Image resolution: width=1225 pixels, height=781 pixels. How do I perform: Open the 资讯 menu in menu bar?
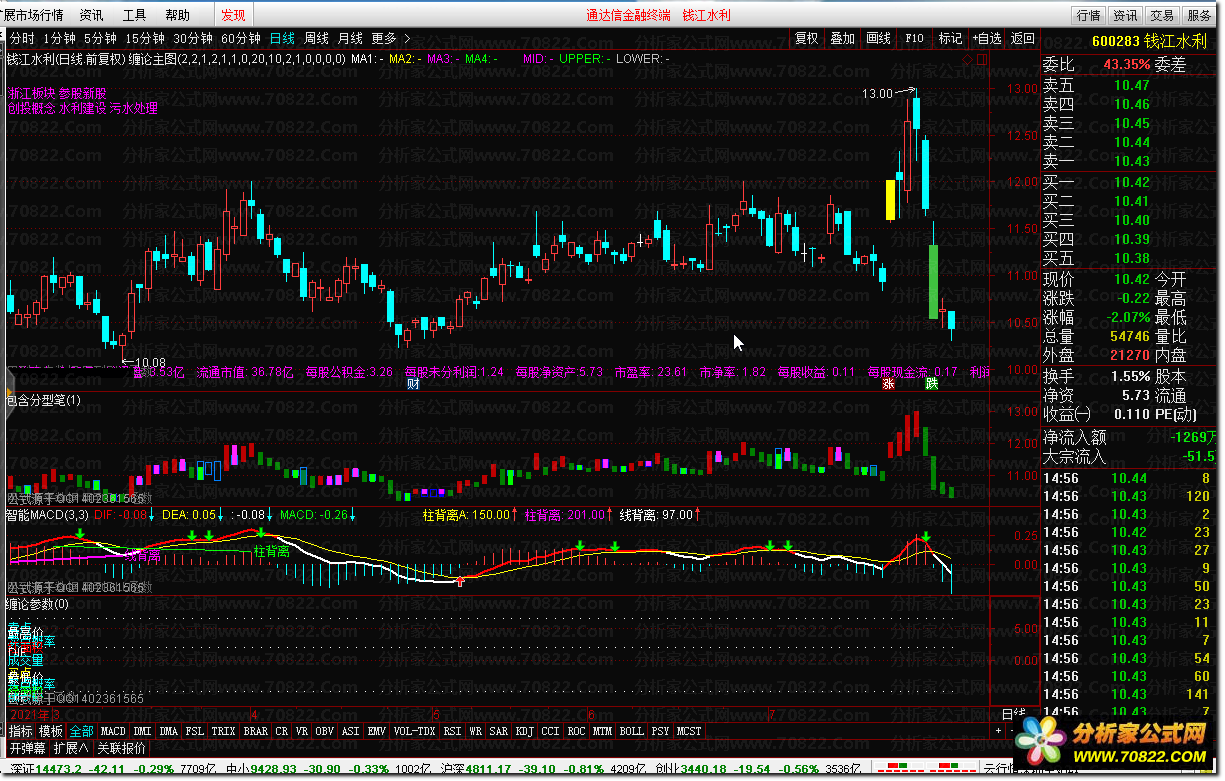[x=91, y=15]
